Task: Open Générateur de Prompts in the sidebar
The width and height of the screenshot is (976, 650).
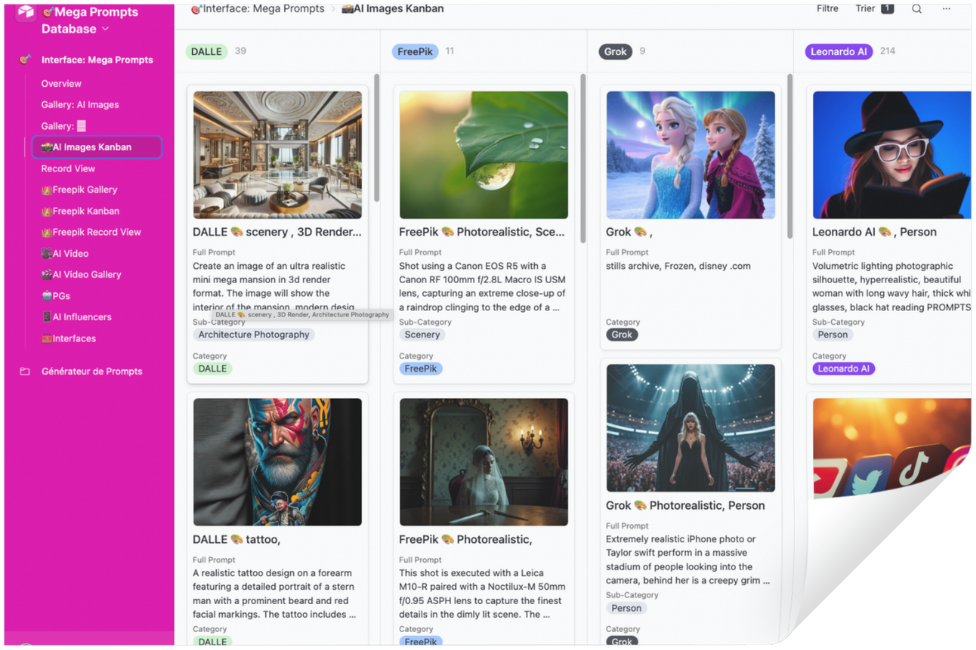Action: (x=92, y=371)
